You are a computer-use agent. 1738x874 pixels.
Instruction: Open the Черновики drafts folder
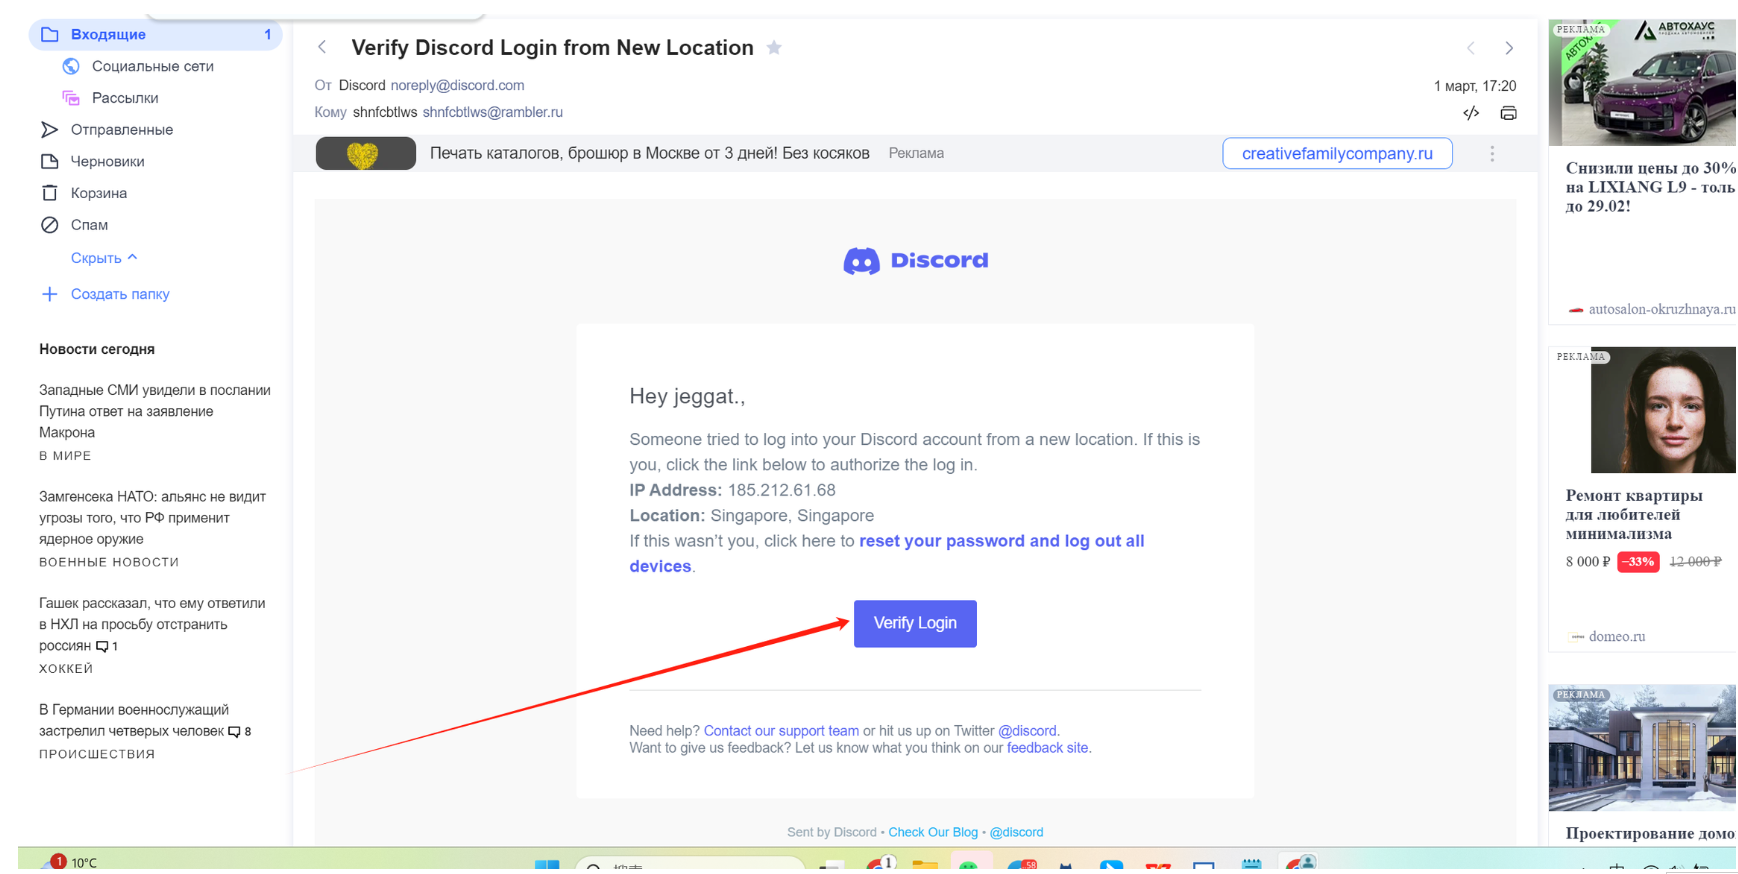tap(107, 162)
